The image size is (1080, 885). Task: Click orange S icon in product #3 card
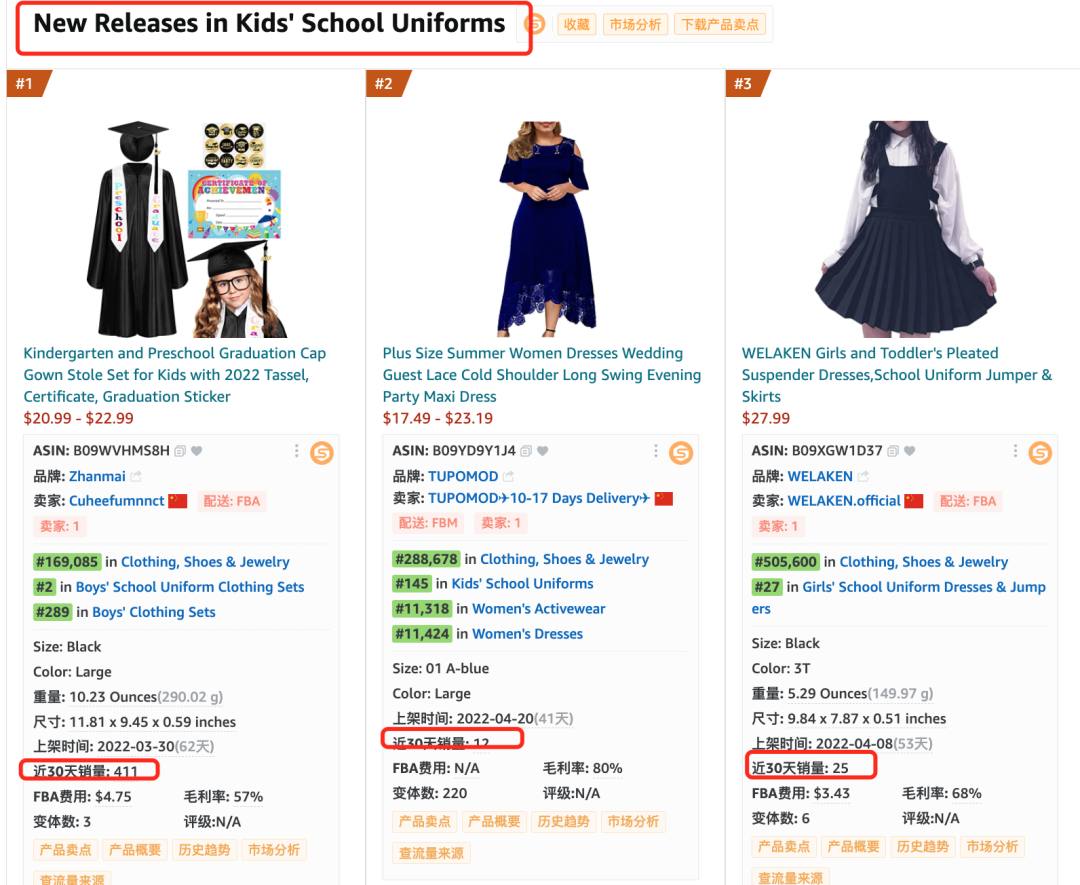tap(1040, 452)
